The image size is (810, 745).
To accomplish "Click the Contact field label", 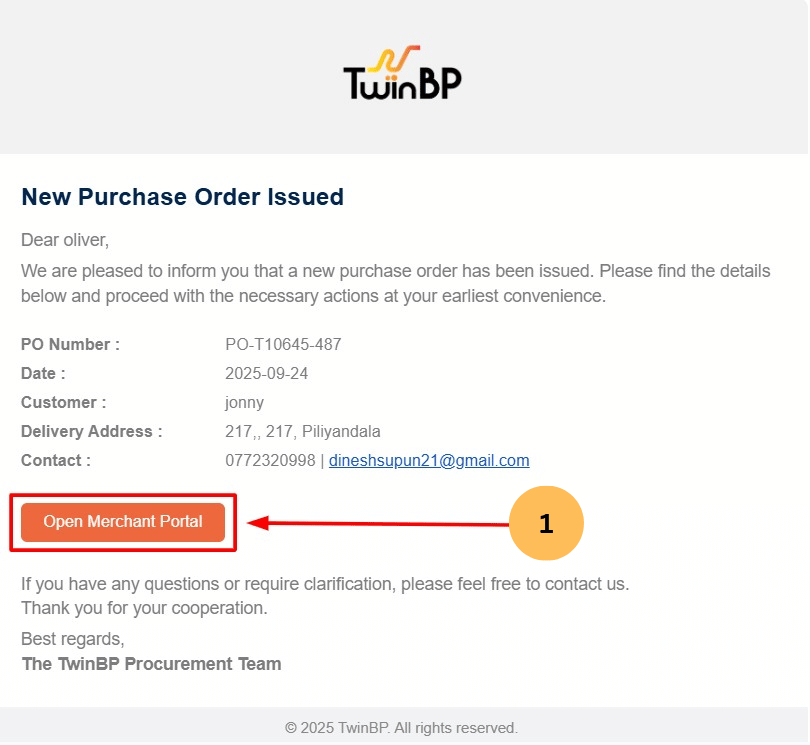I will [56, 461].
